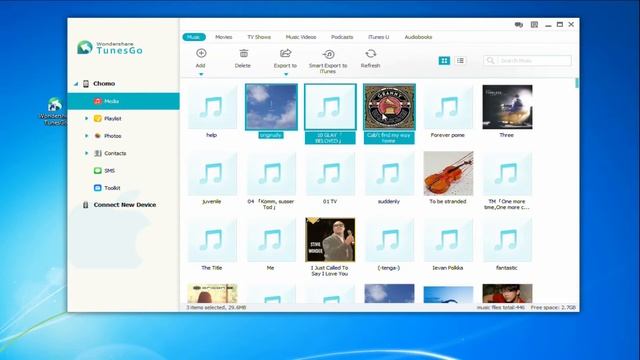Select 'I Just Called To Say I Love You'

tap(330, 240)
